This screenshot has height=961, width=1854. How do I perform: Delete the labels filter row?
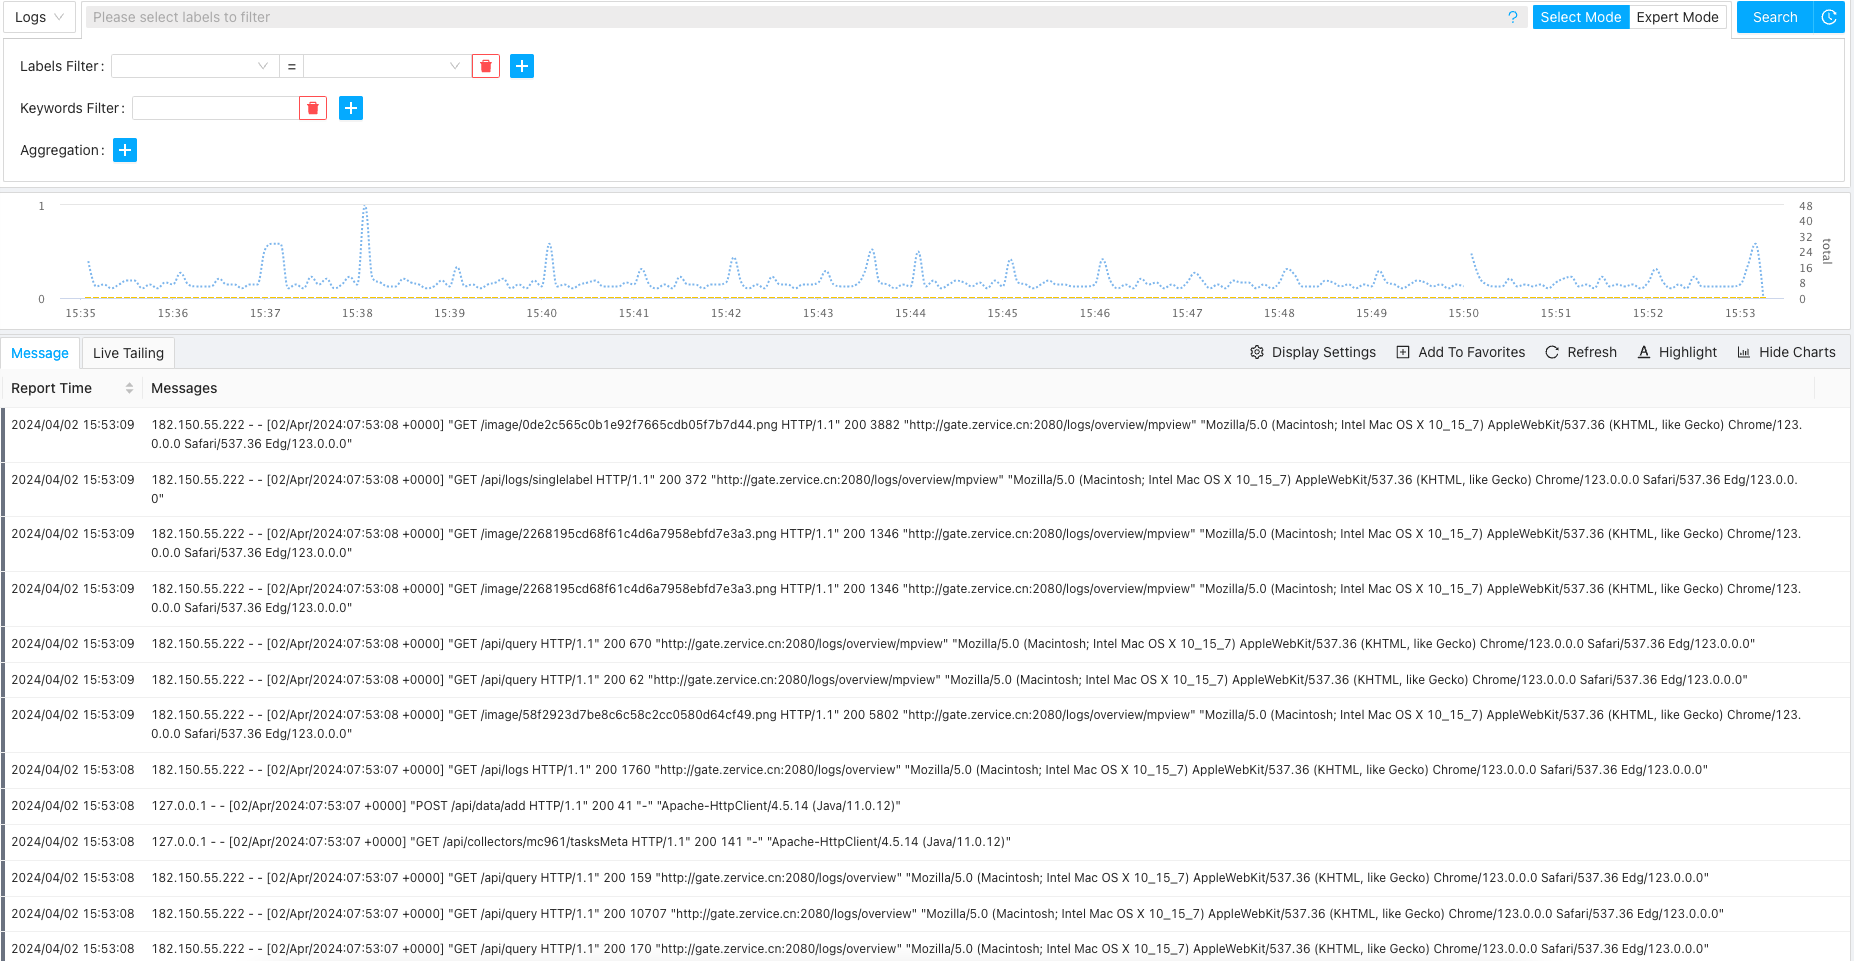(486, 66)
